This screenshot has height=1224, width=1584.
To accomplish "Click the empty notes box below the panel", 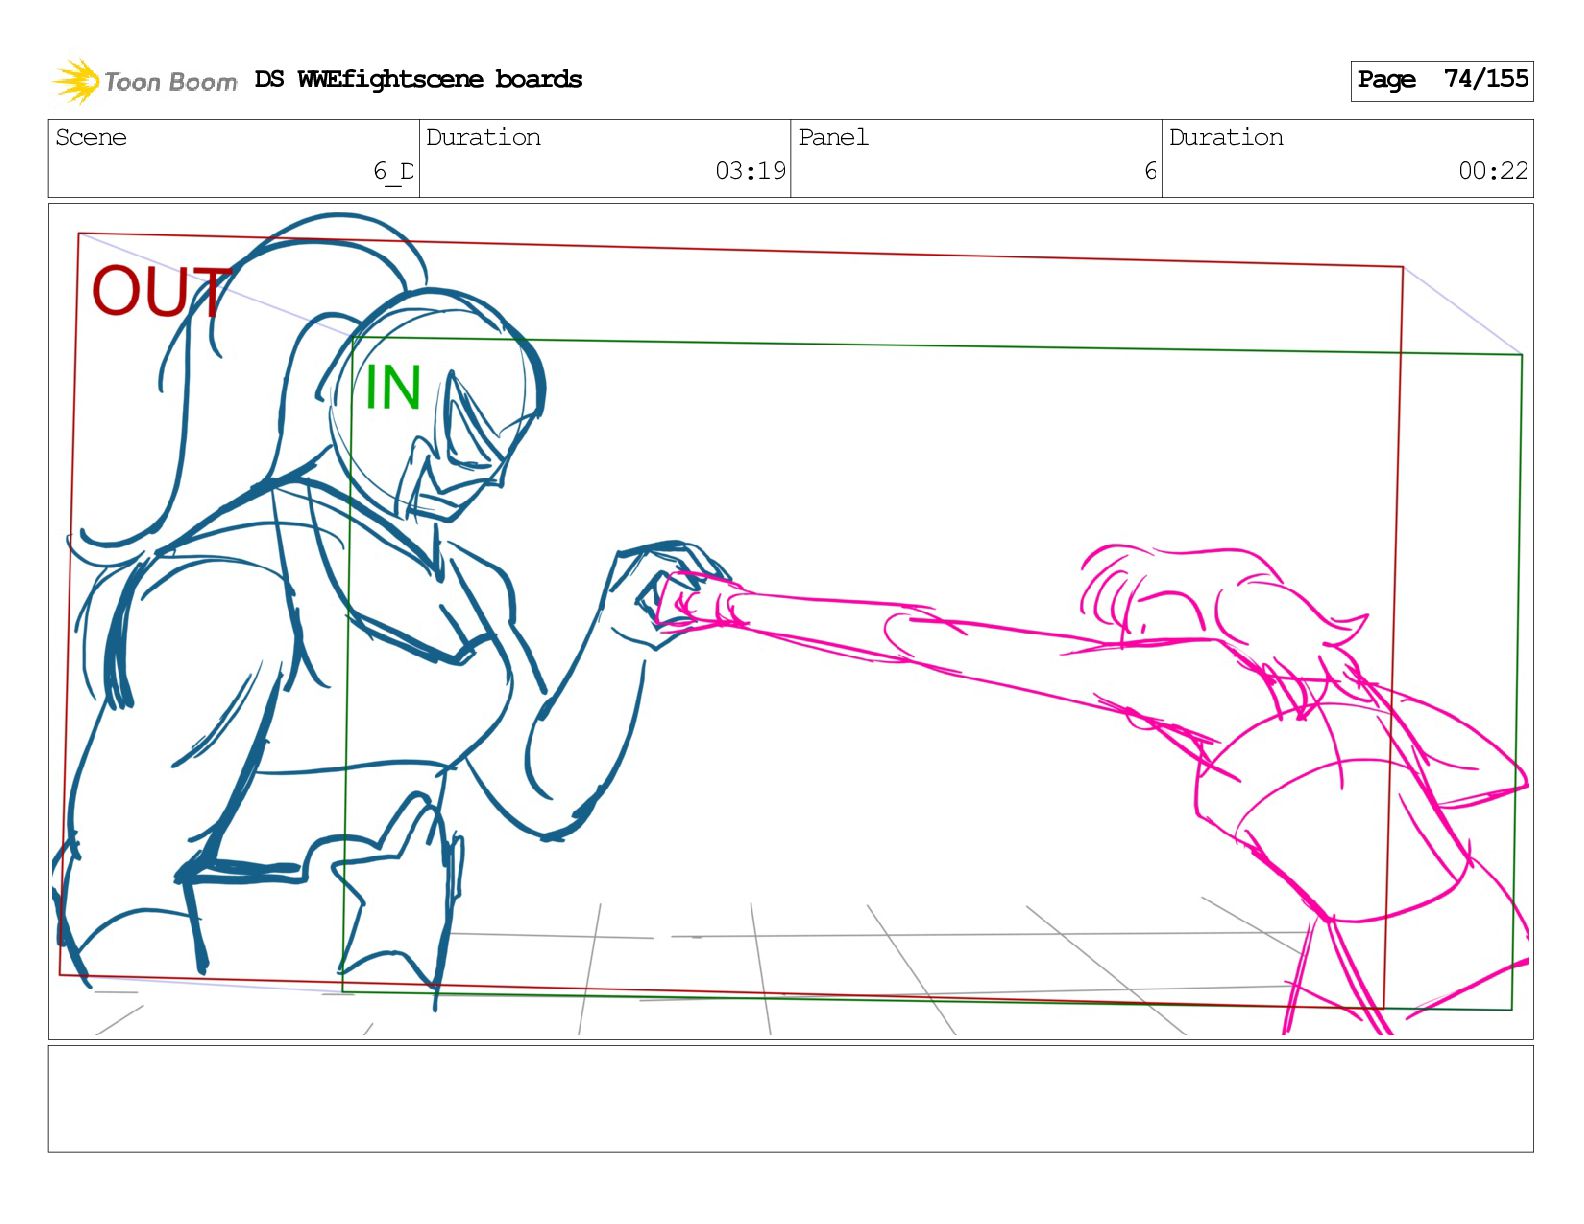I will coord(790,1098).
